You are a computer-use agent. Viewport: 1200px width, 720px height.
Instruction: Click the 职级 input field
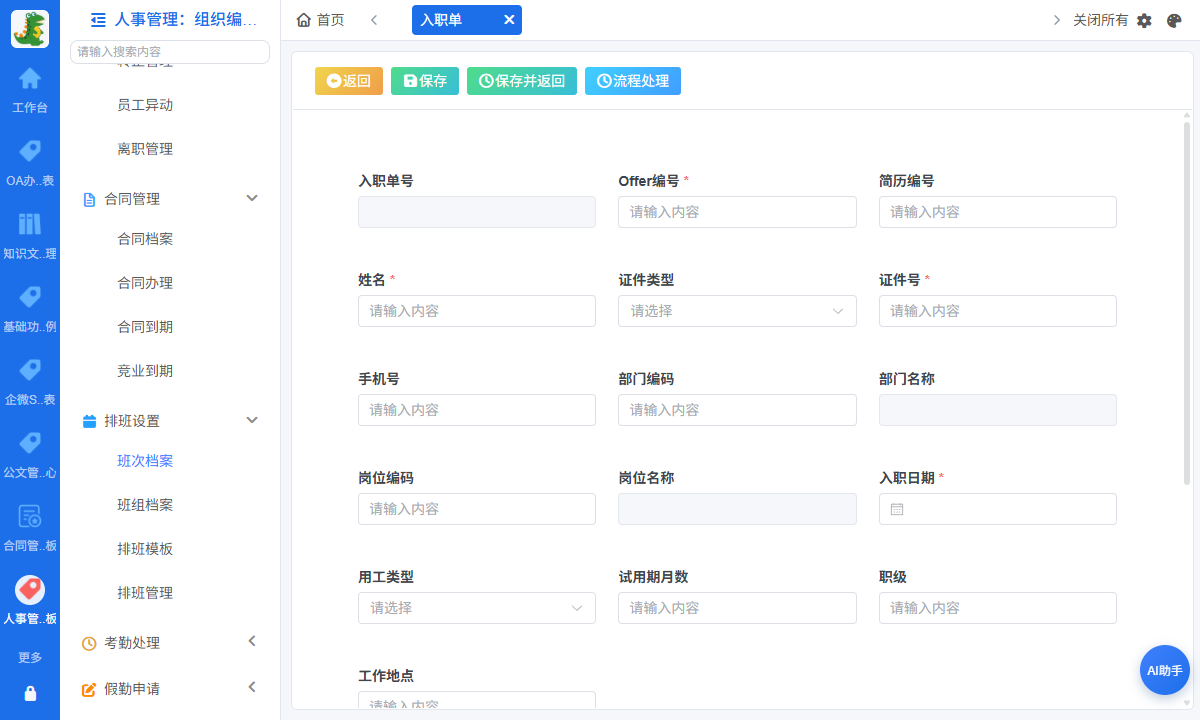tap(998, 608)
